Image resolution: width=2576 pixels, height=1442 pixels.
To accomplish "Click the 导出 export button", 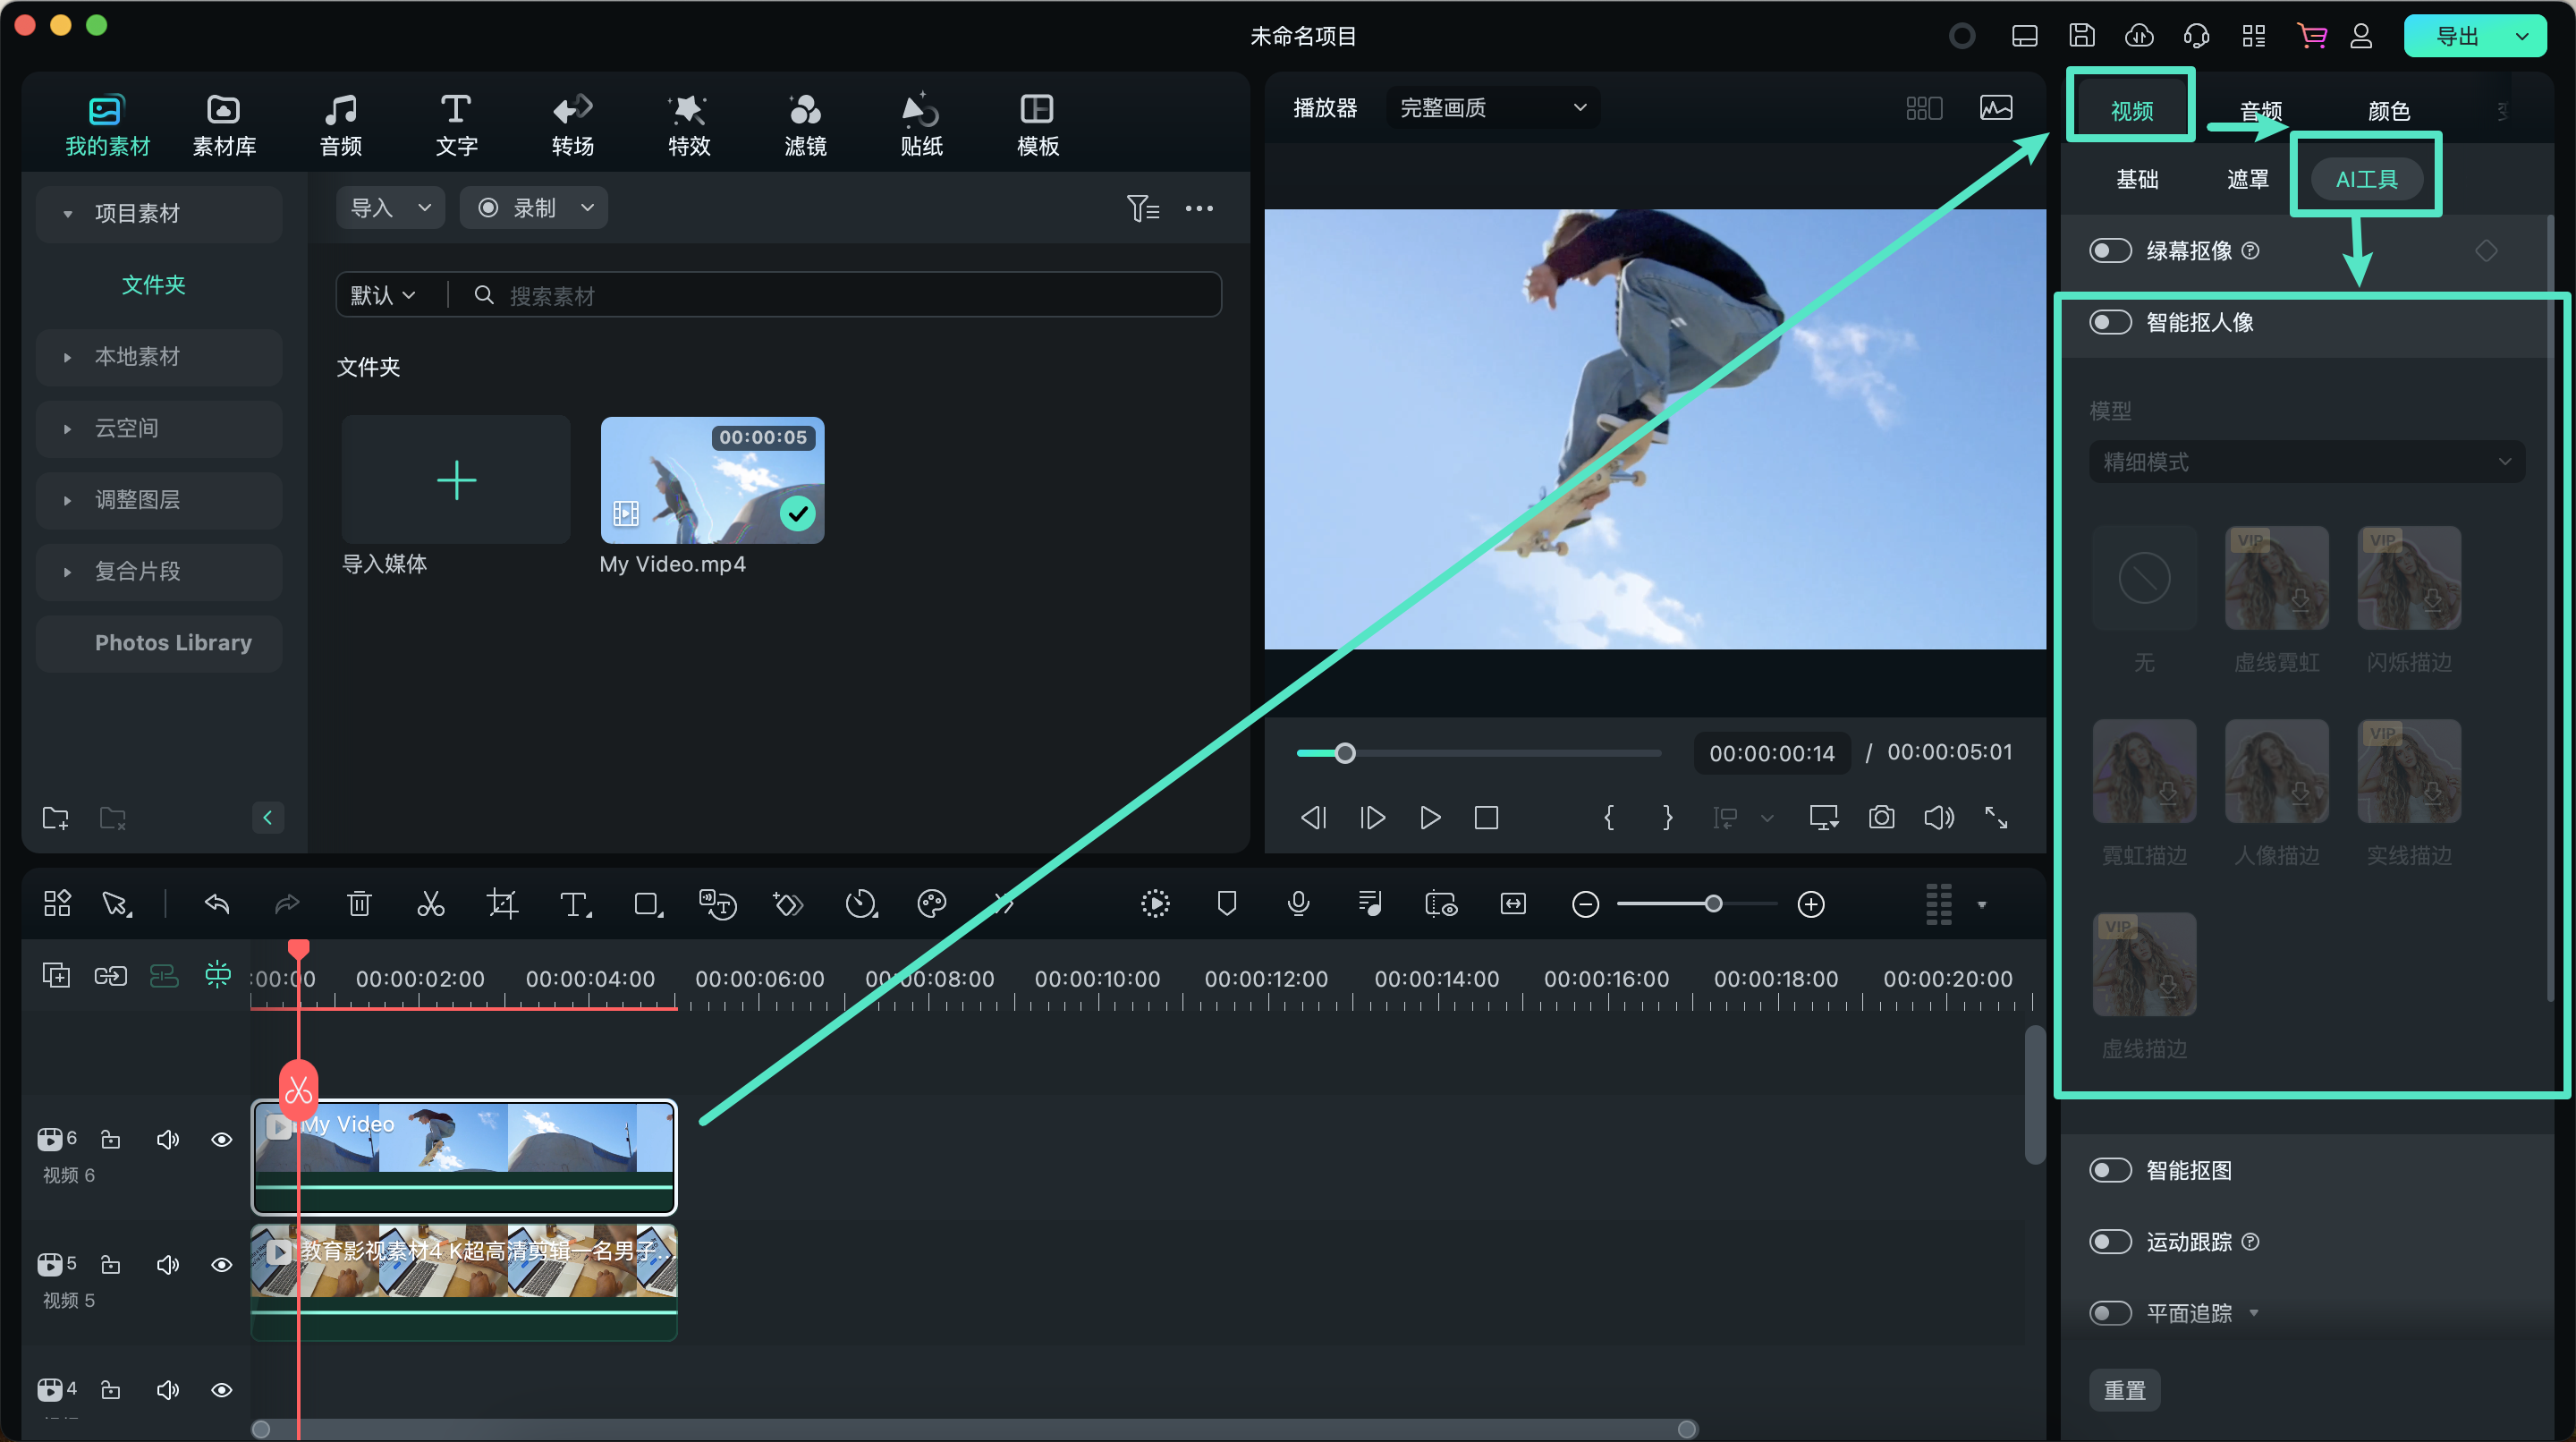I will [2456, 37].
